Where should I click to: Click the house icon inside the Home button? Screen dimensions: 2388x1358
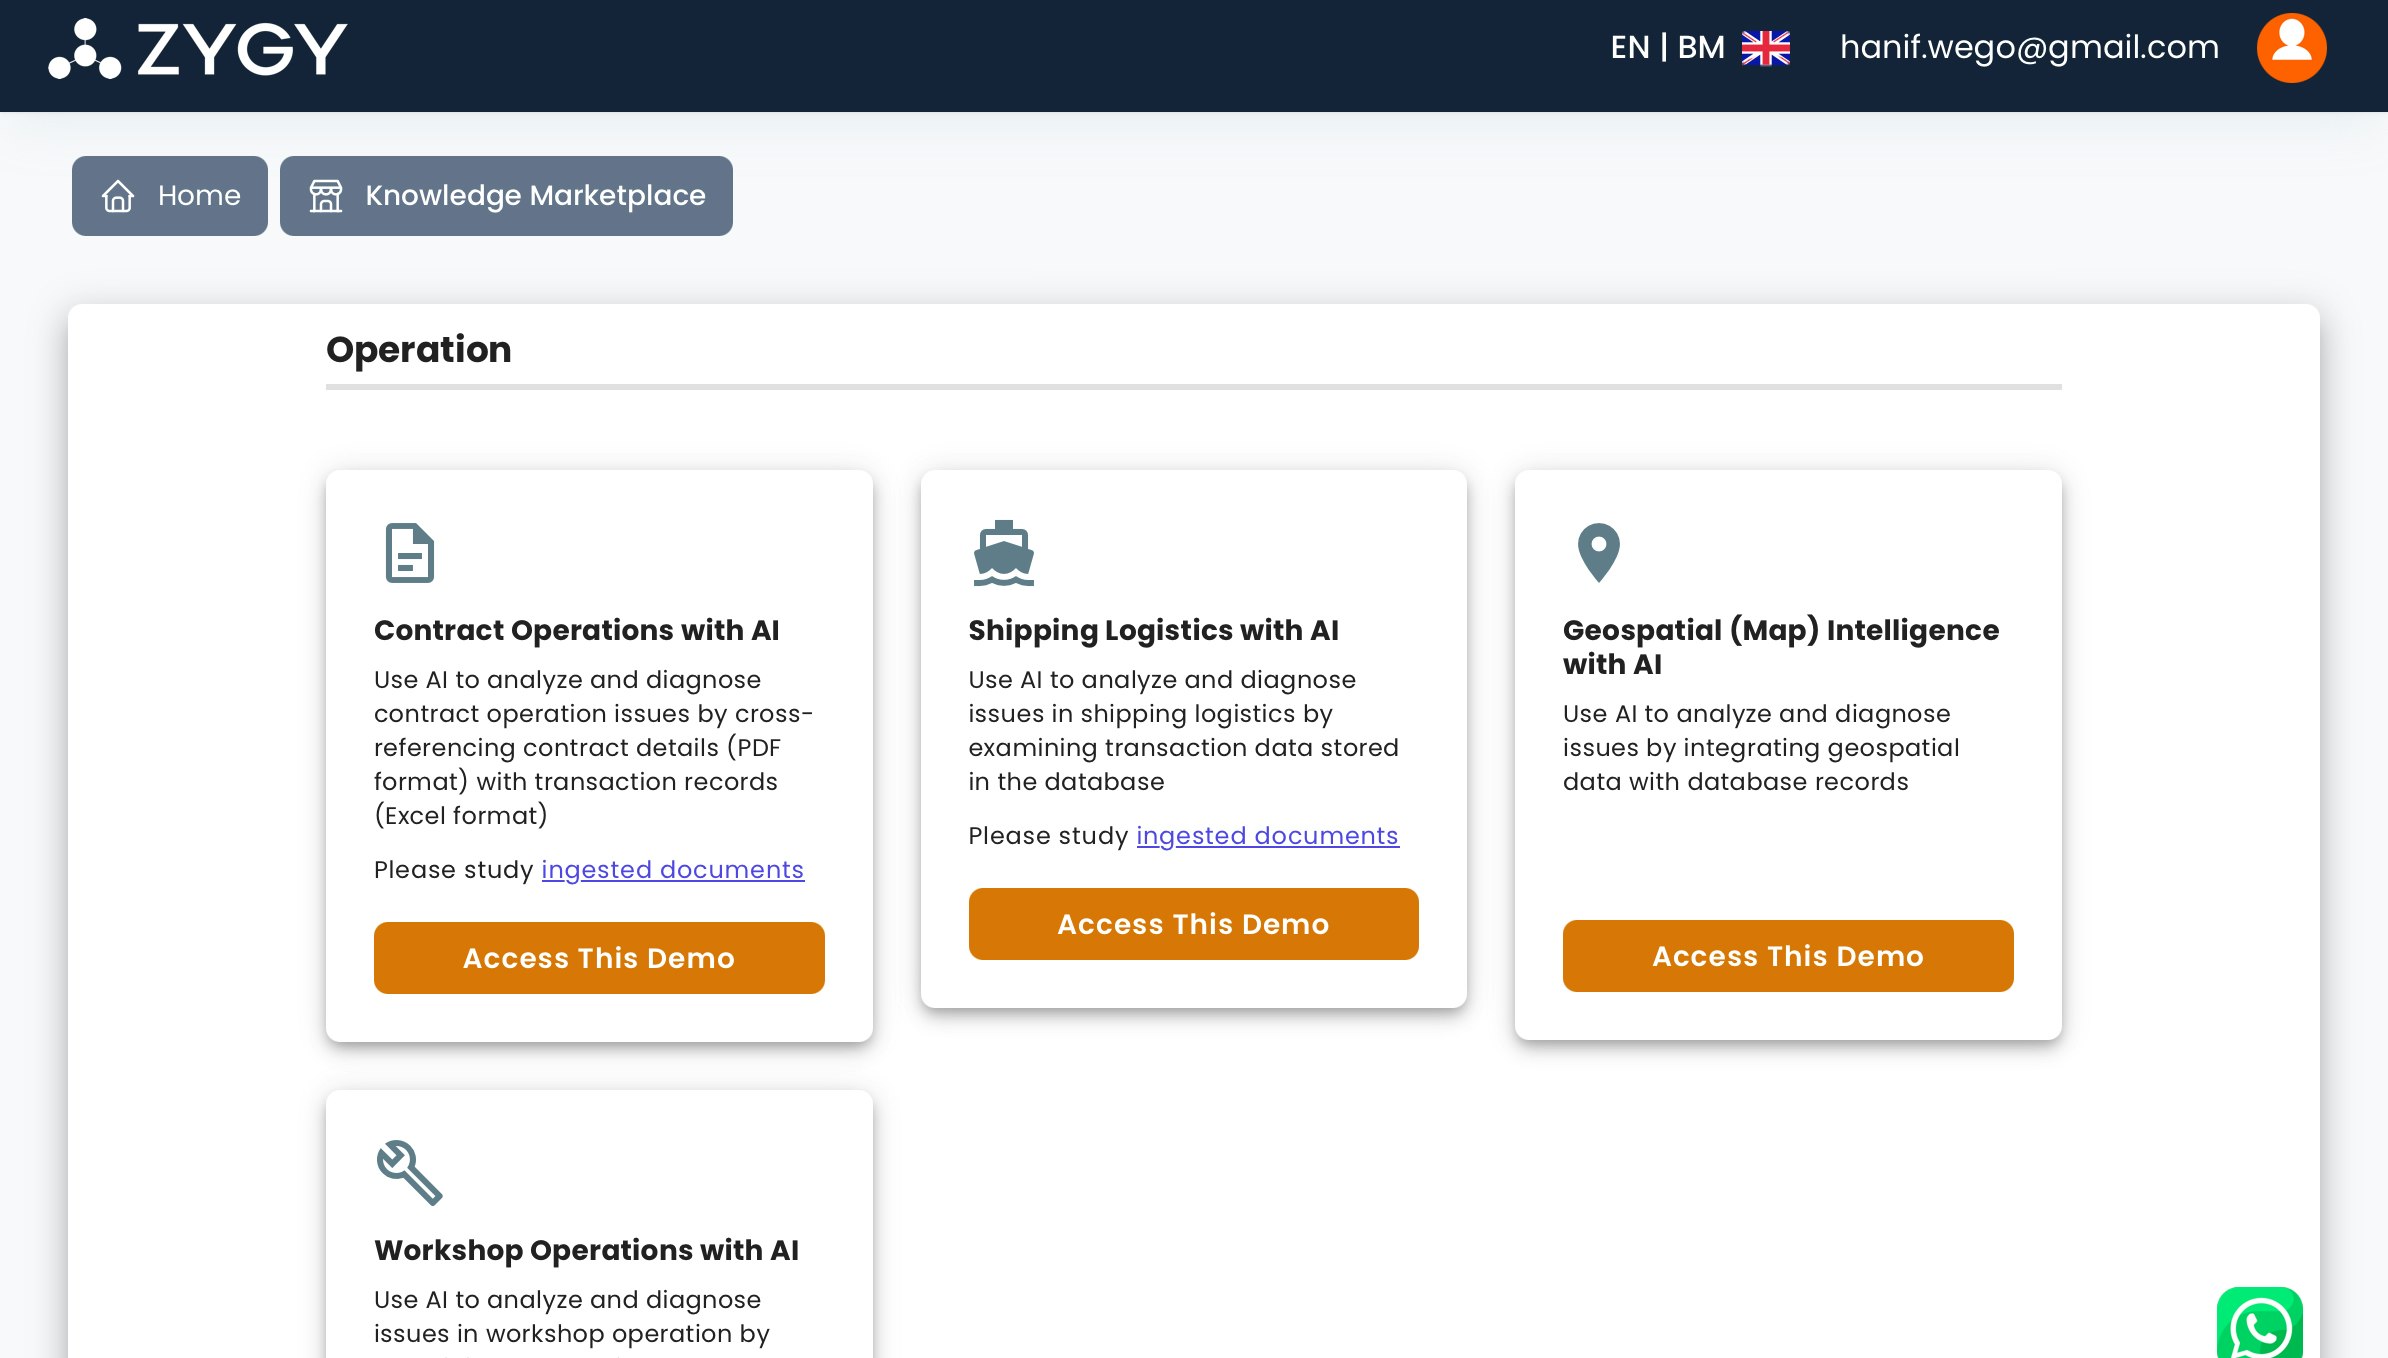(117, 196)
